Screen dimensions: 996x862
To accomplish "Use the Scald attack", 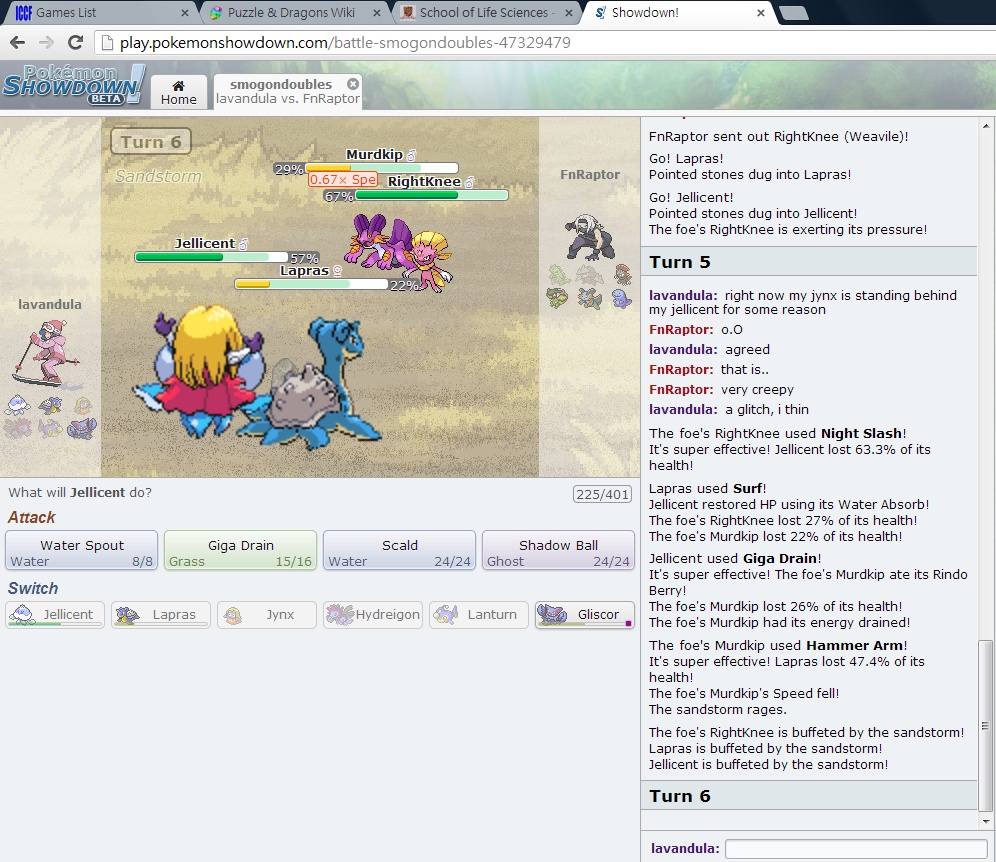I will (400, 551).
